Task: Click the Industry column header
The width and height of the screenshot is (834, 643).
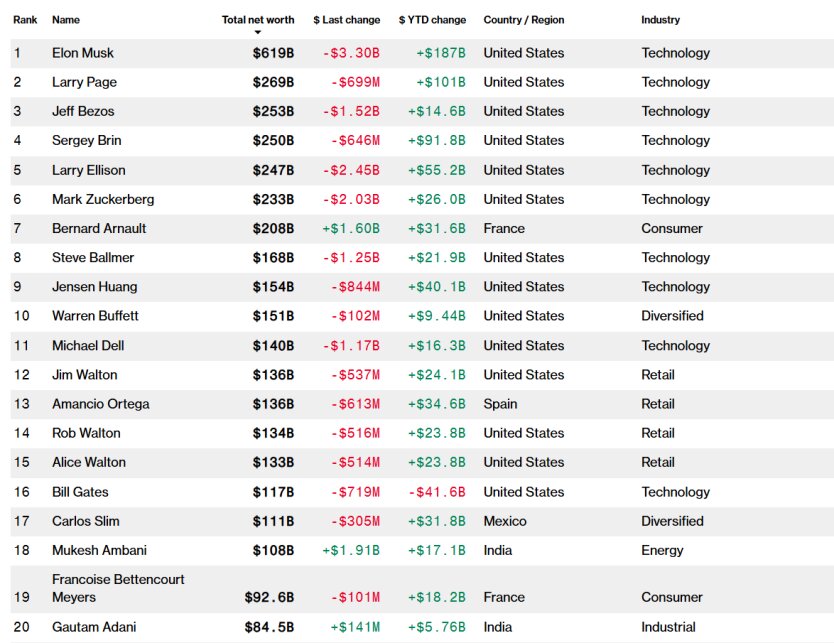Action: tap(660, 19)
